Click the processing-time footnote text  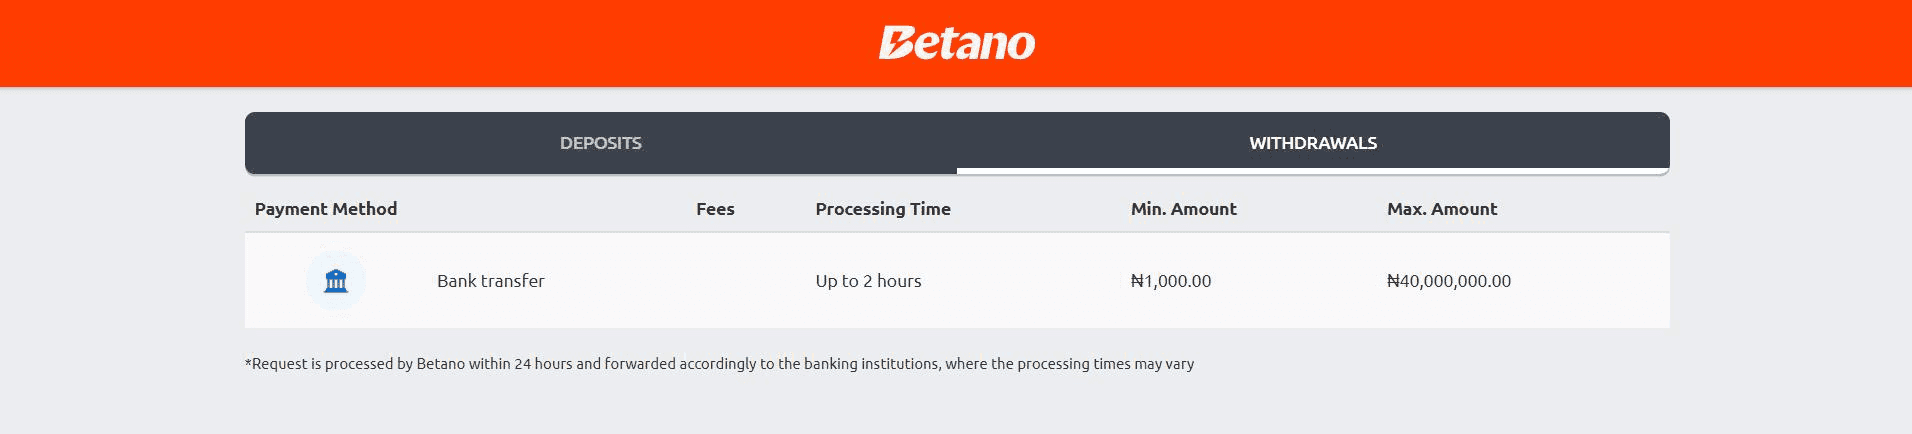(719, 364)
